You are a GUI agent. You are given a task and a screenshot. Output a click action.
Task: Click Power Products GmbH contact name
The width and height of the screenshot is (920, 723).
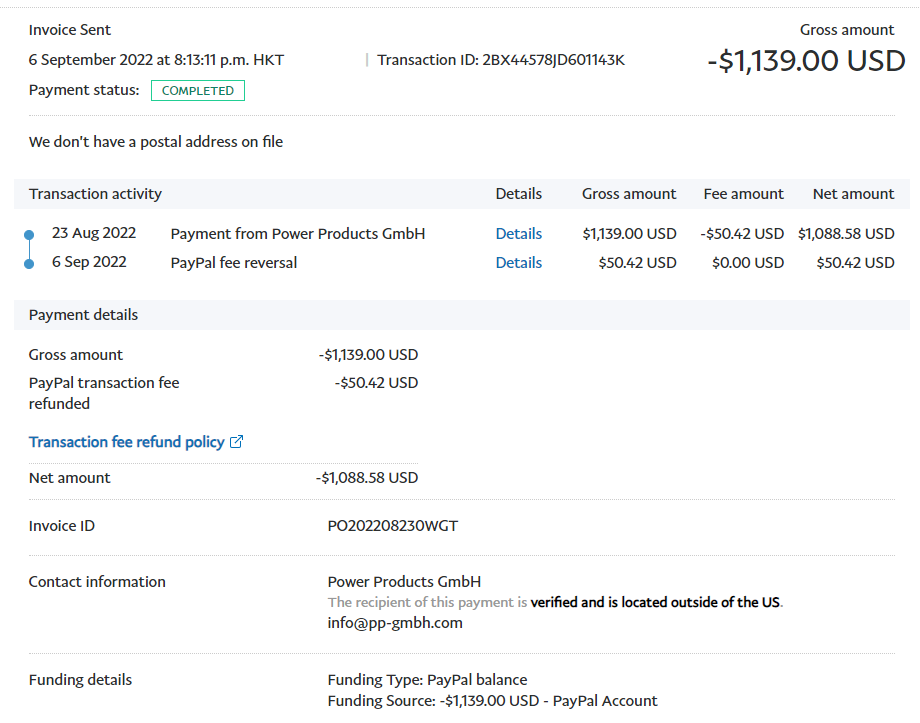click(404, 582)
